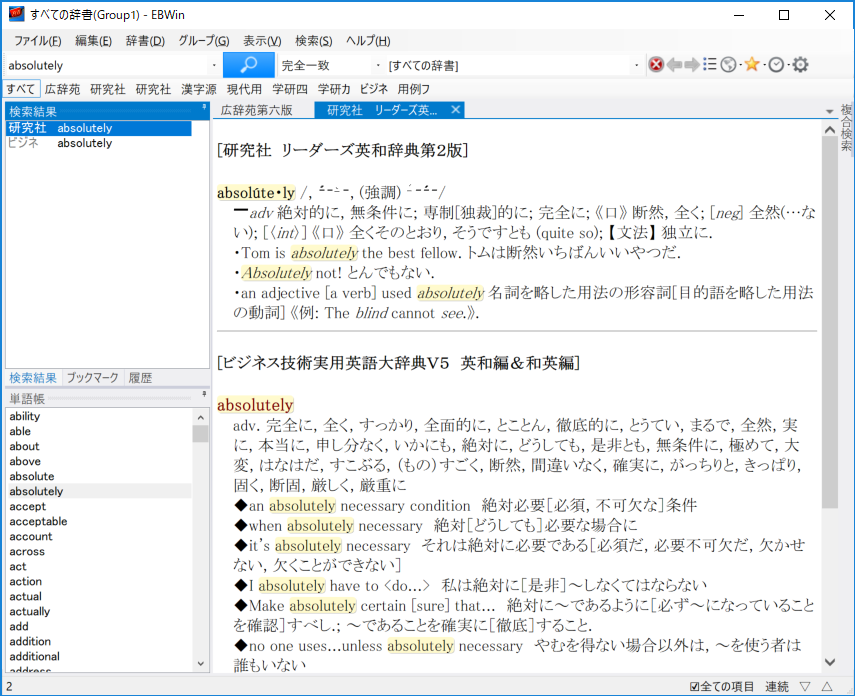
Task: Open the clock history dropdown arrow
Action: [787, 65]
